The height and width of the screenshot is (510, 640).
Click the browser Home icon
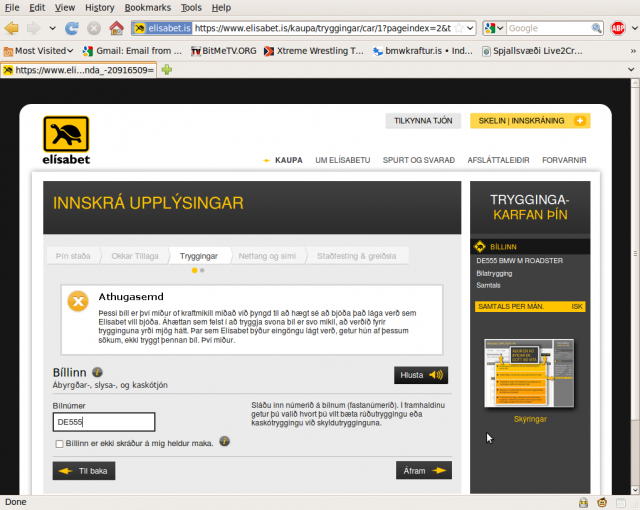[117, 28]
